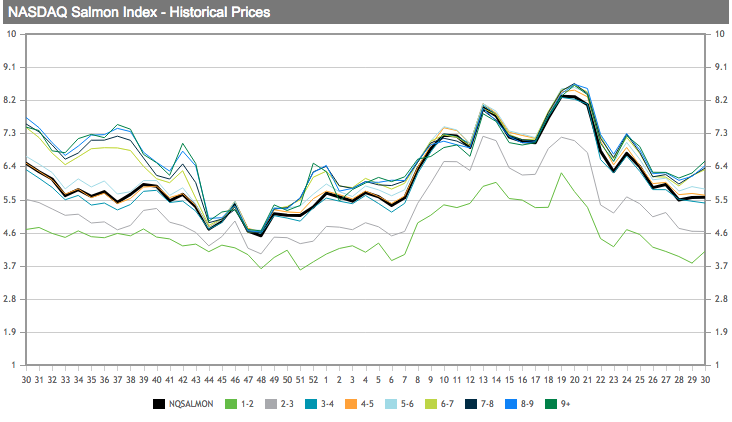The height and width of the screenshot is (422, 732).
Task: Toggle the 1-2 series legend label
Action: (x=247, y=404)
